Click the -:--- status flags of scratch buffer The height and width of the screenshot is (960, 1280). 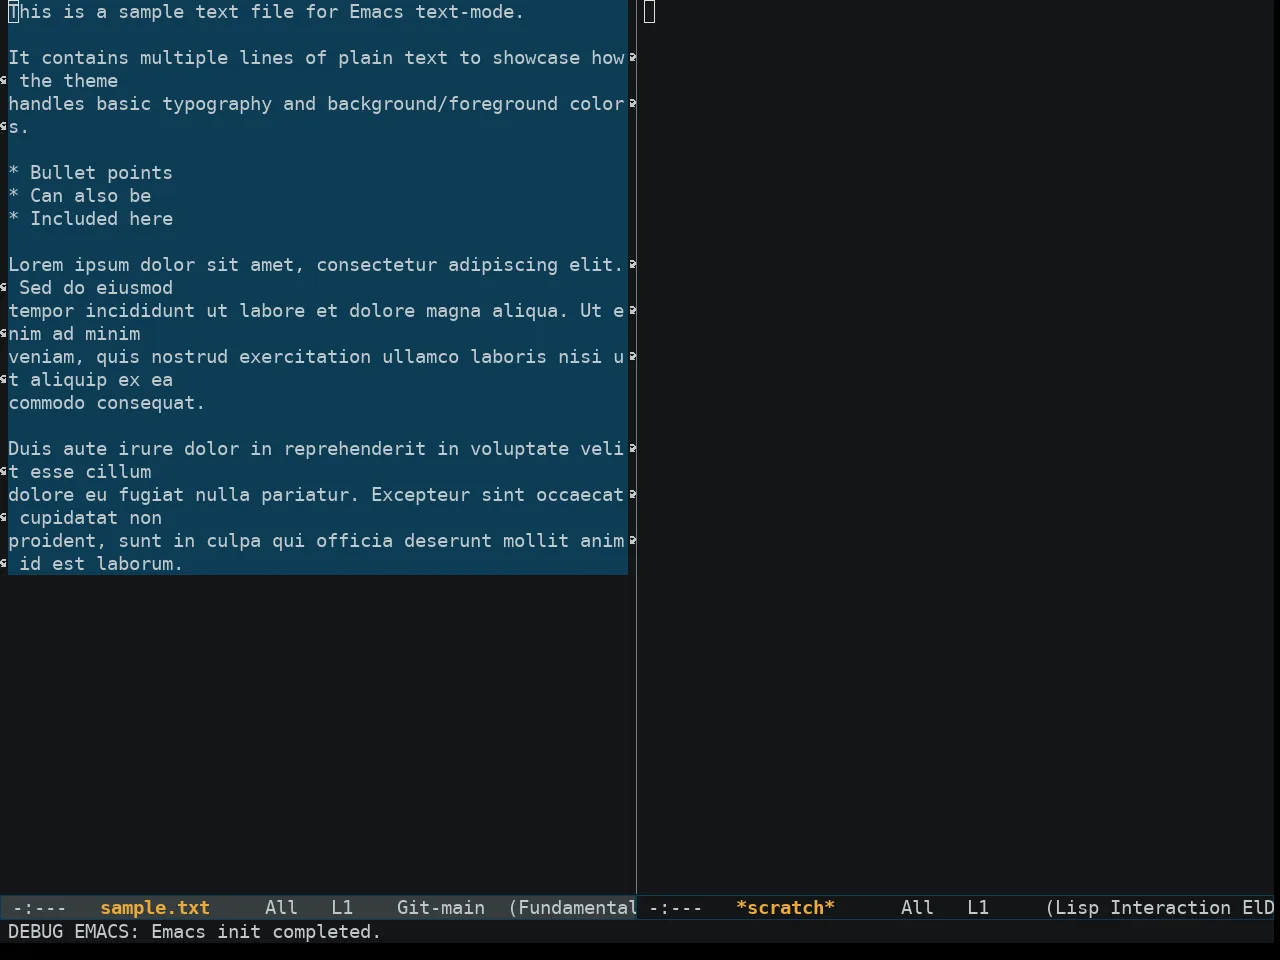pos(675,908)
